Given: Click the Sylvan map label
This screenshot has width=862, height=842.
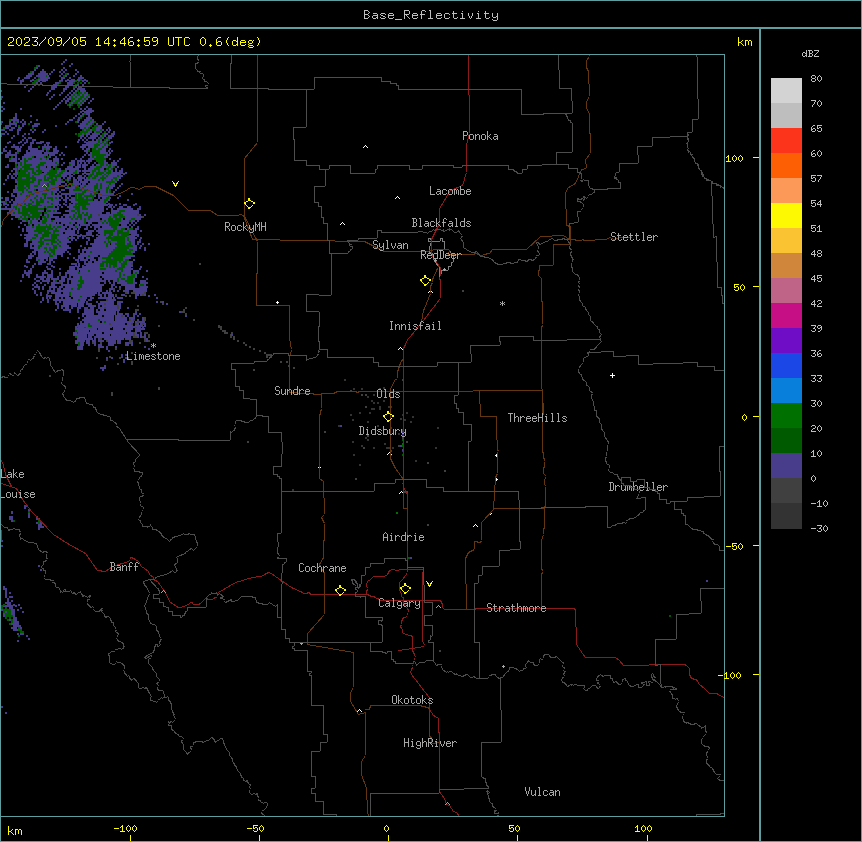Looking at the screenshot, I should point(390,245).
